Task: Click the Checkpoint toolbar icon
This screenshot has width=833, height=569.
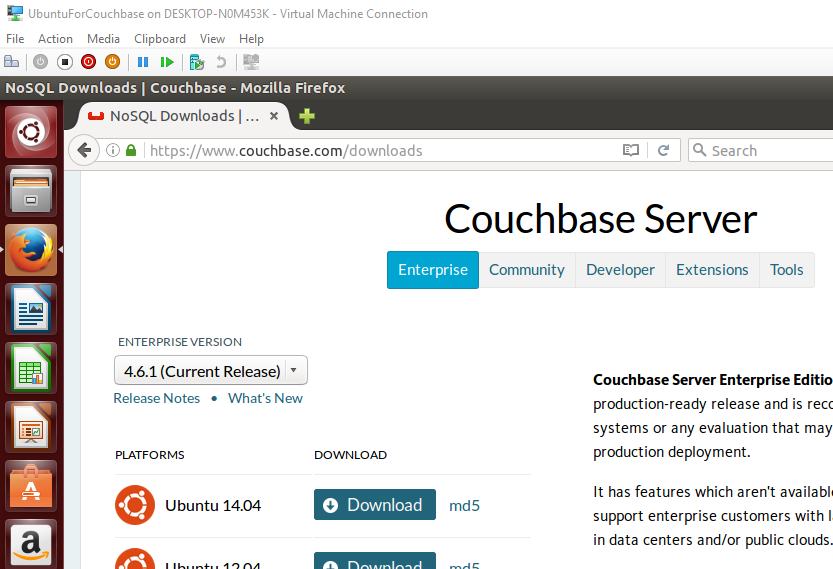Action: click(x=197, y=62)
